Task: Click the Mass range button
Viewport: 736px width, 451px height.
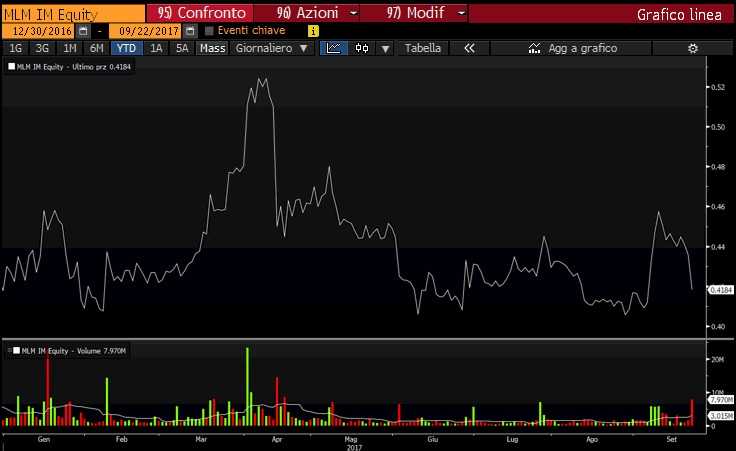Action: (211, 48)
